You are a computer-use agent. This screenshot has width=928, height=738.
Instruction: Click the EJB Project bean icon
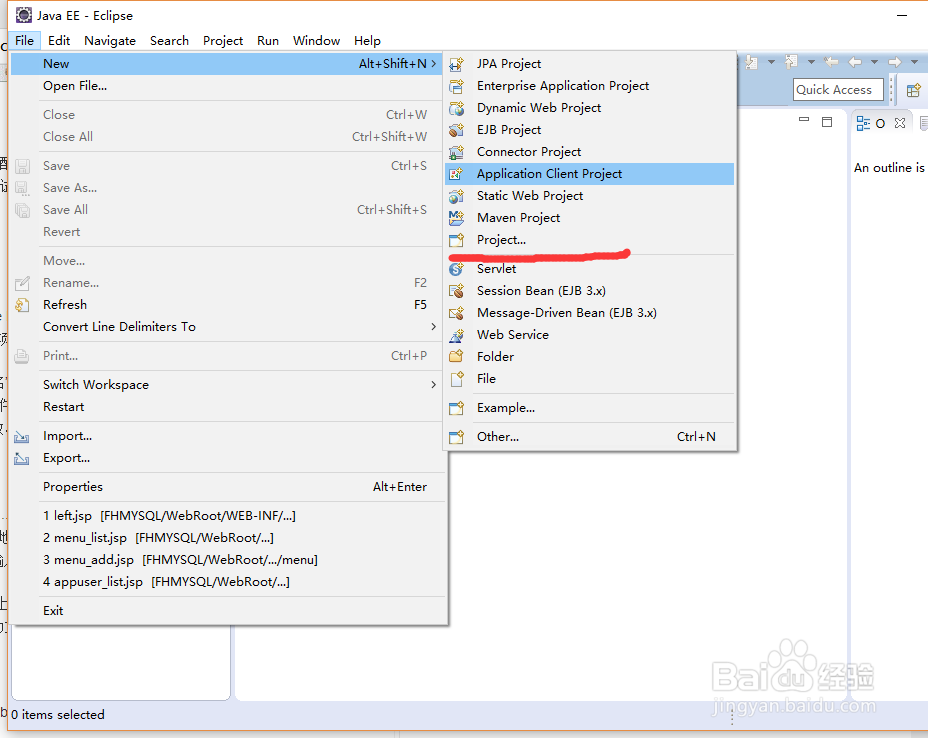tap(456, 130)
